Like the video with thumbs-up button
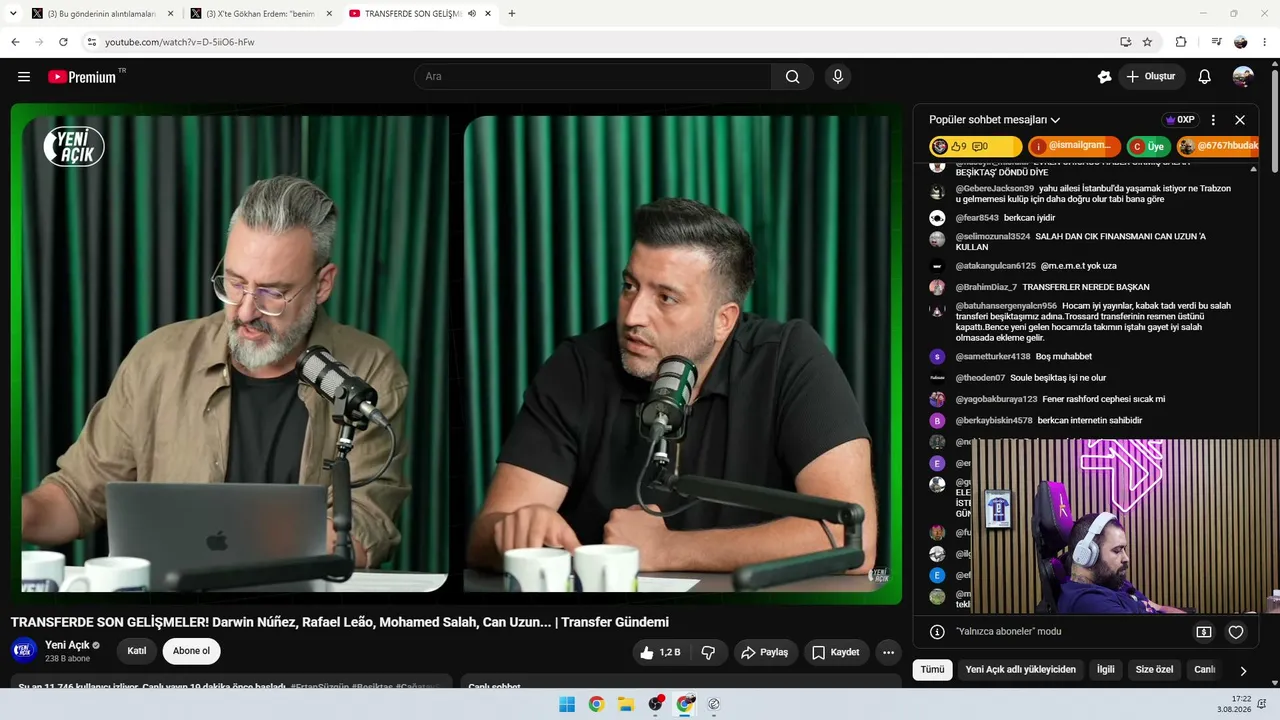This screenshot has width=1280, height=720. pos(660,653)
